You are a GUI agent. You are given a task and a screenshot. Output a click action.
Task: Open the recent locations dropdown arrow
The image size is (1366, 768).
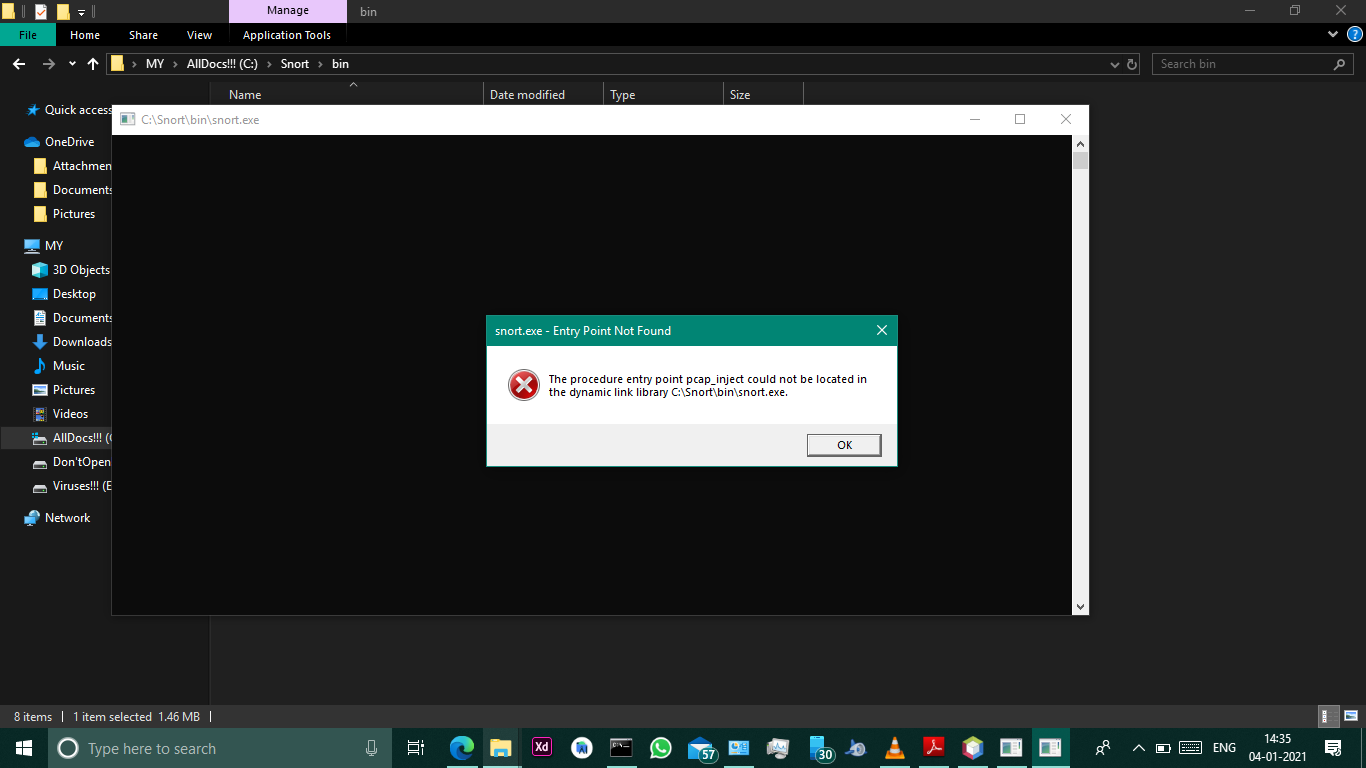click(72, 64)
